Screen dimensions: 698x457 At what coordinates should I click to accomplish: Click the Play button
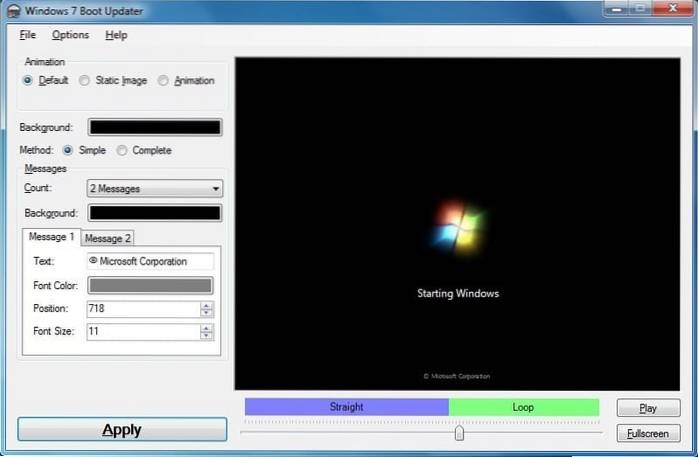[x=648, y=408]
